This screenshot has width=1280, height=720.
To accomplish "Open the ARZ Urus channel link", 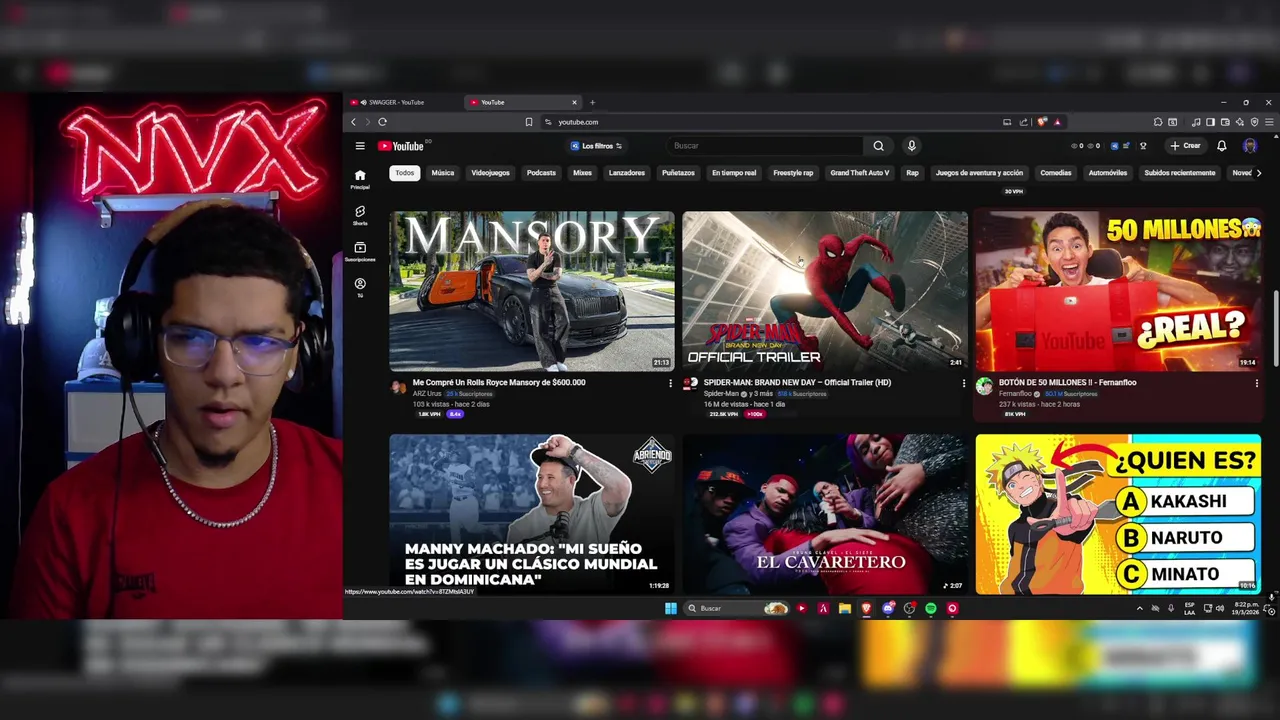I will pyautogui.click(x=427, y=394).
